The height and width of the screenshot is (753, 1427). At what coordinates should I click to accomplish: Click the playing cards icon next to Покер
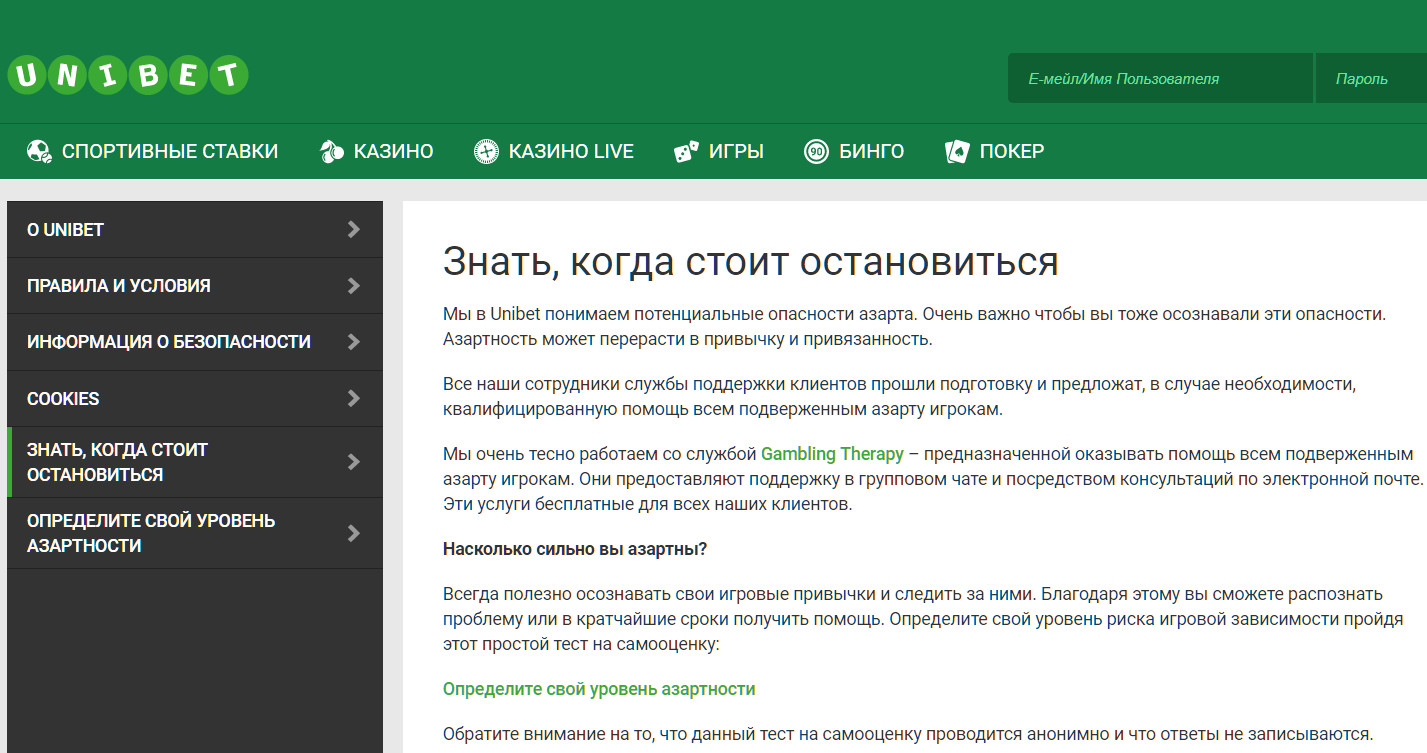click(x=957, y=150)
